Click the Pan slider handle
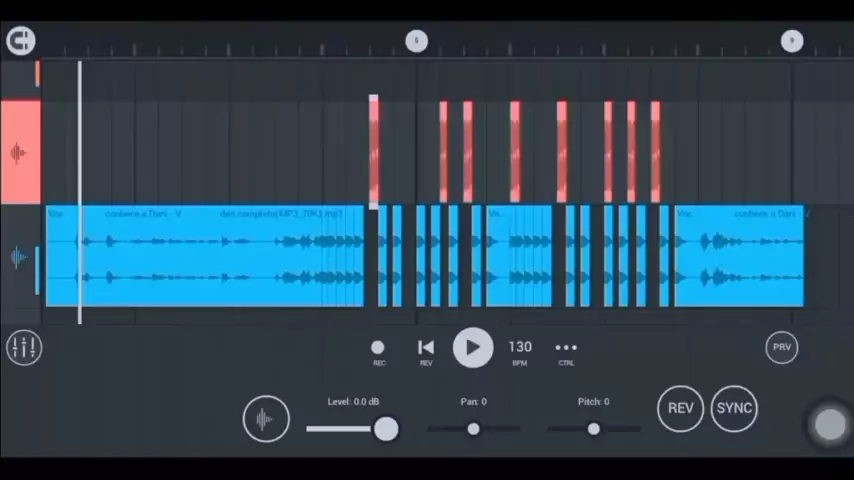Viewport: 854px width, 480px height. tap(473, 429)
